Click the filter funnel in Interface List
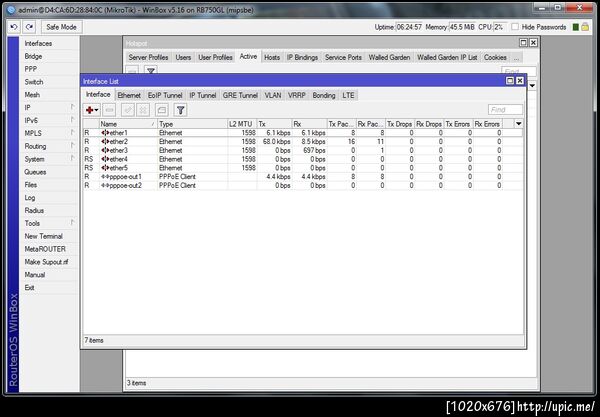The image size is (600, 417). 180,110
